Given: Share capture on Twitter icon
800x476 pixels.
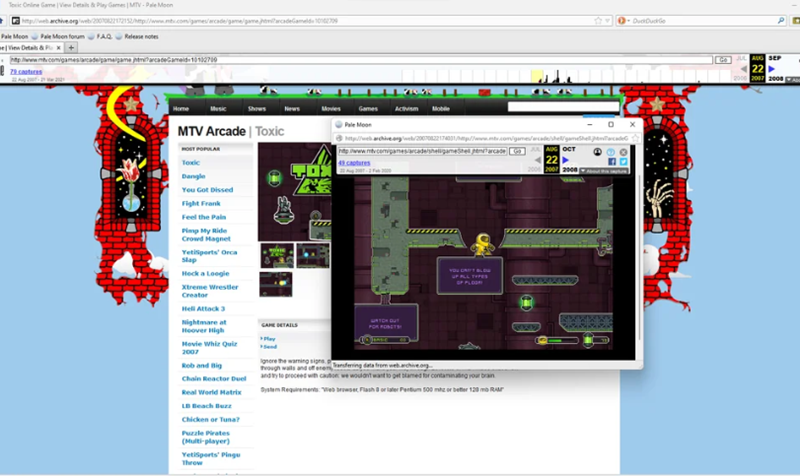Looking at the screenshot, I should pos(623,162).
